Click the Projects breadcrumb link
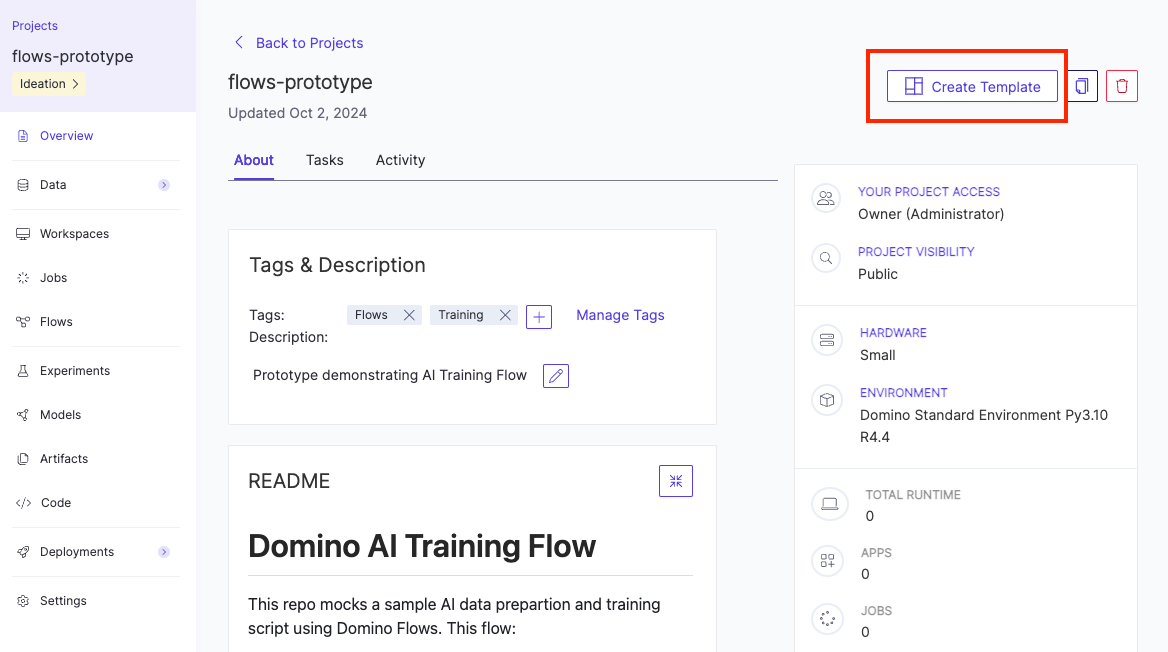1168x652 pixels. click(x=34, y=25)
